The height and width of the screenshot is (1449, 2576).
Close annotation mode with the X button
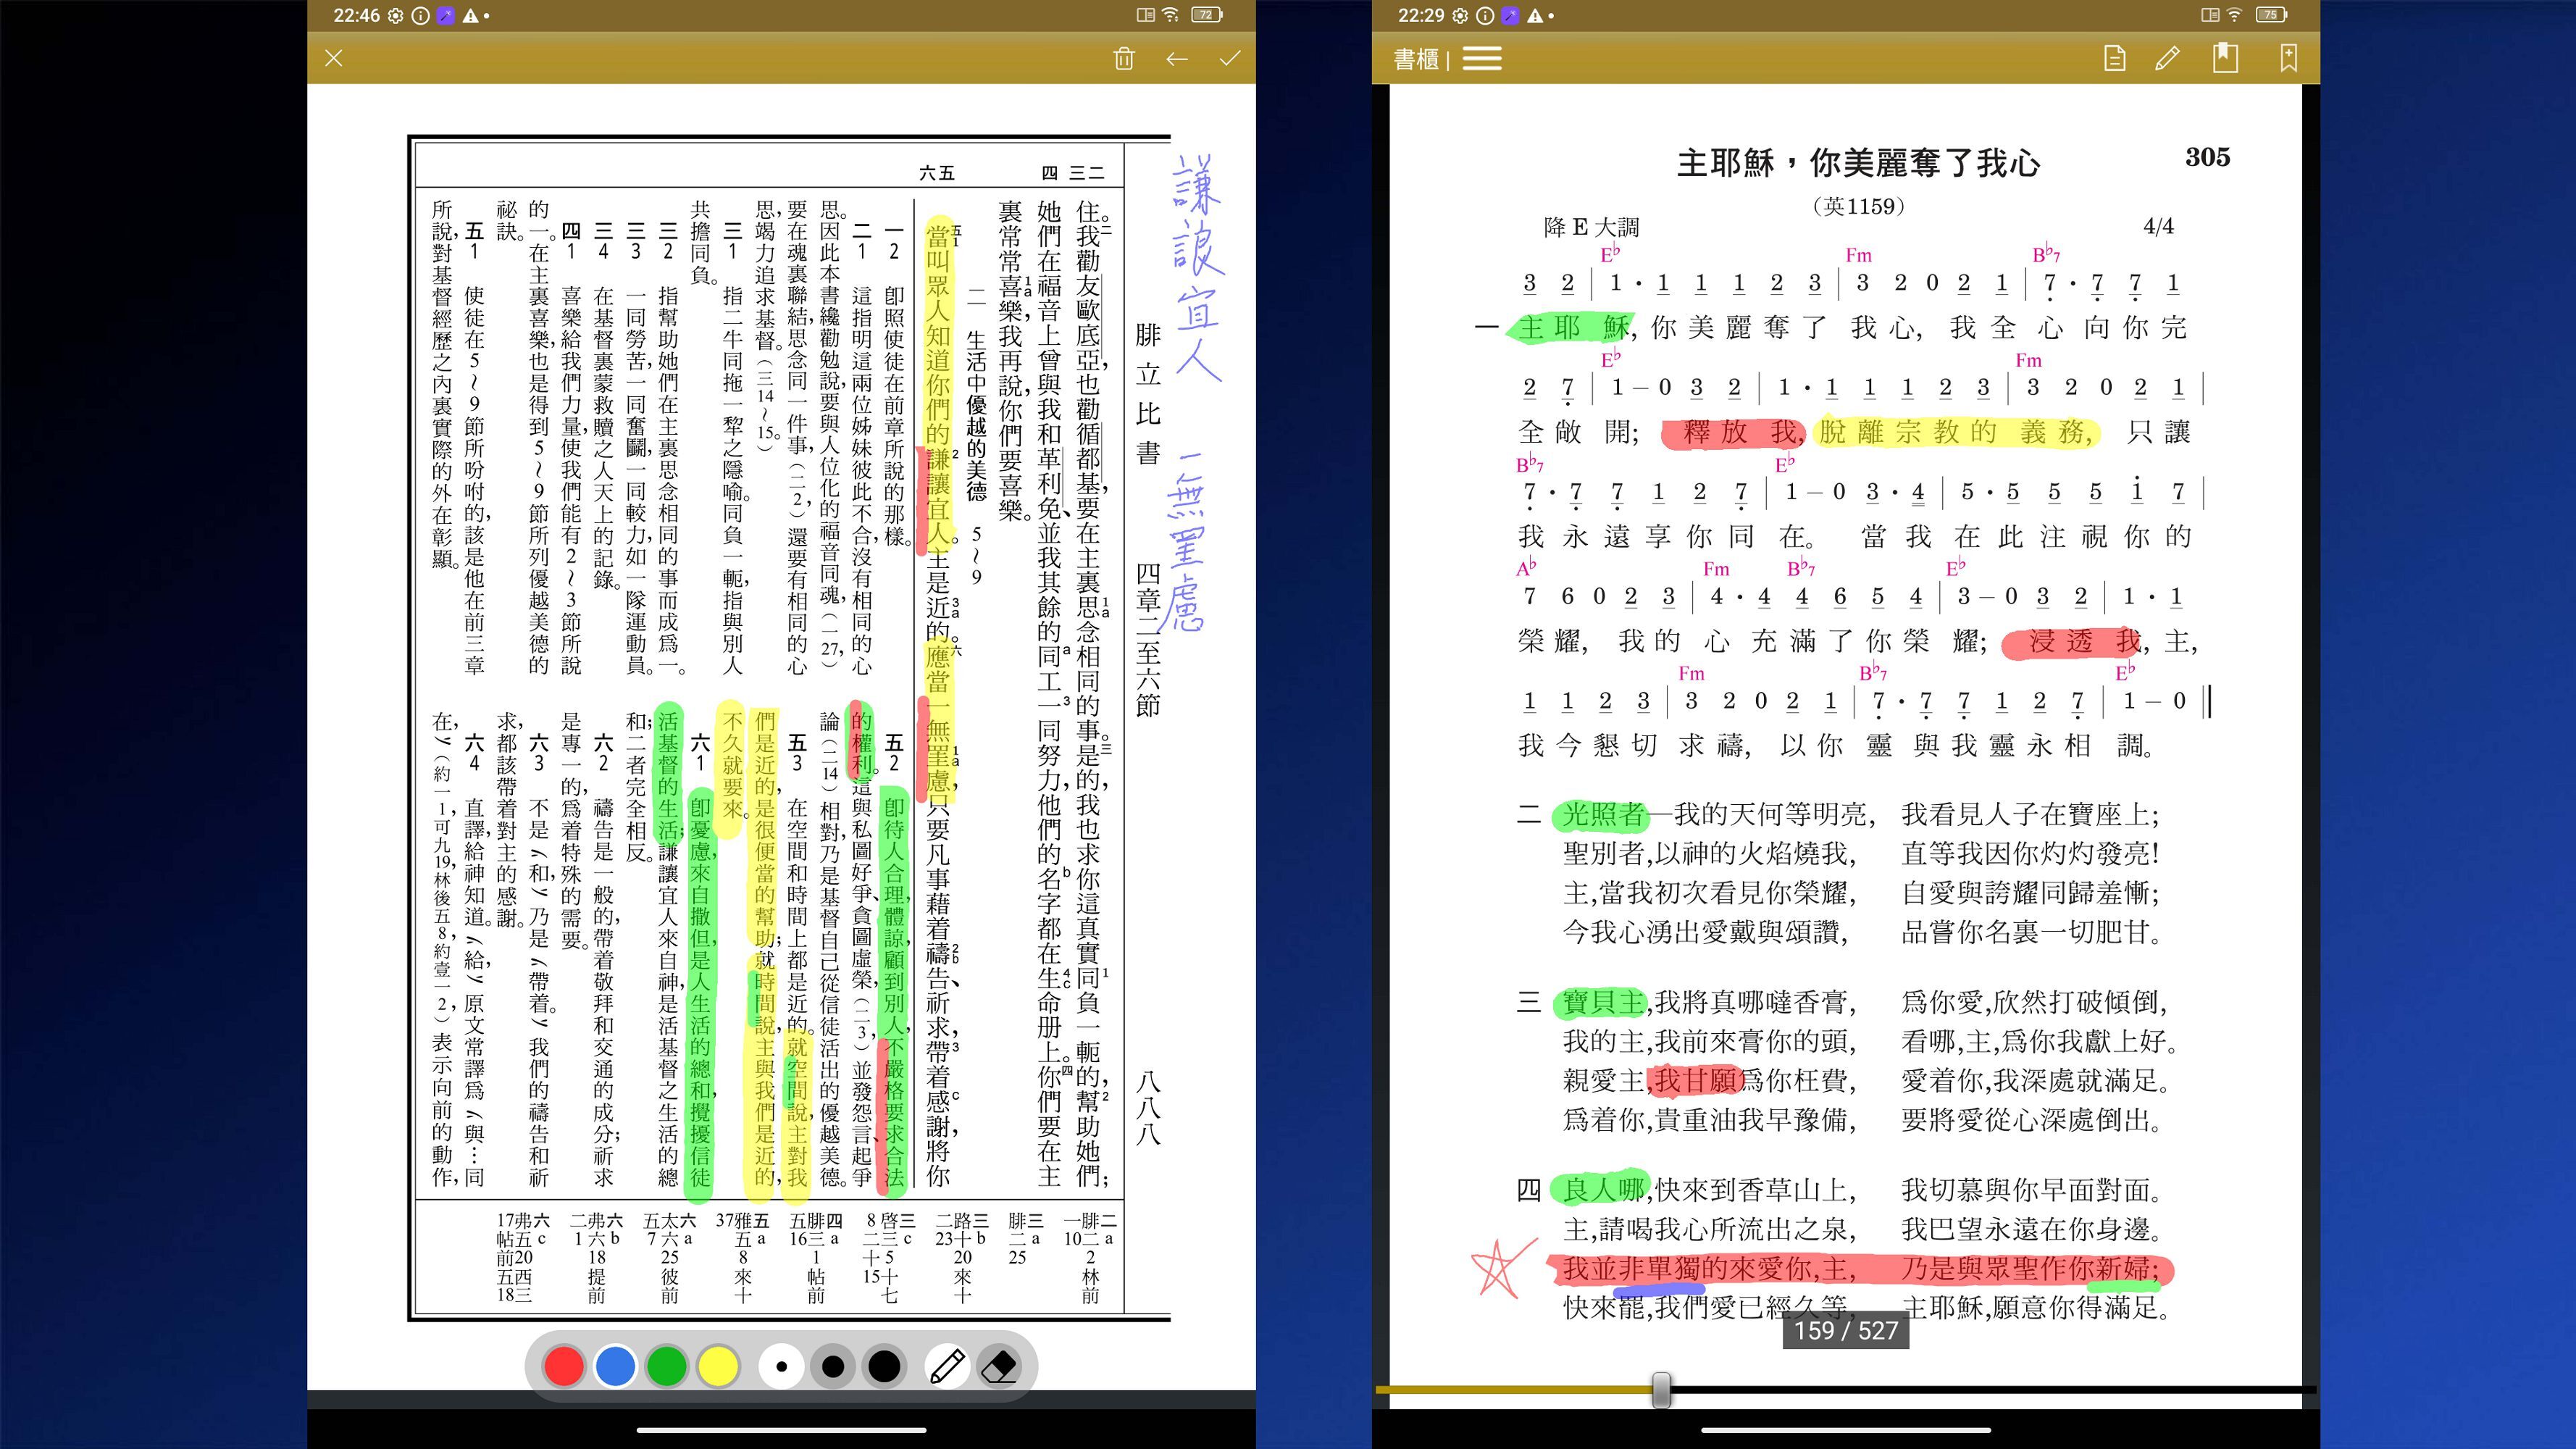click(334, 59)
